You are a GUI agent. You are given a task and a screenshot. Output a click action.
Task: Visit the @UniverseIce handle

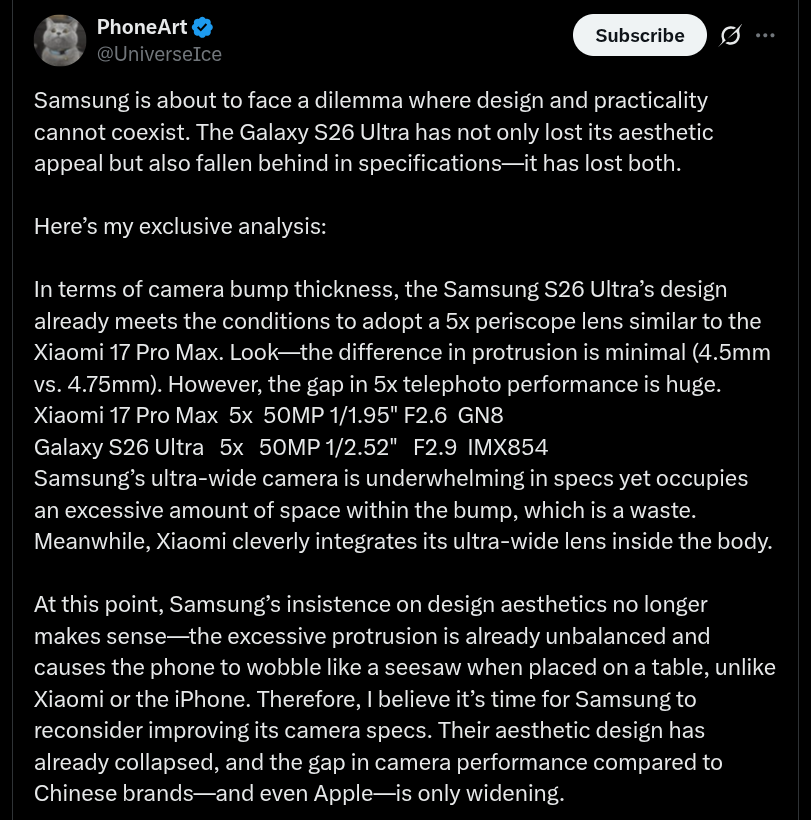(x=159, y=54)
